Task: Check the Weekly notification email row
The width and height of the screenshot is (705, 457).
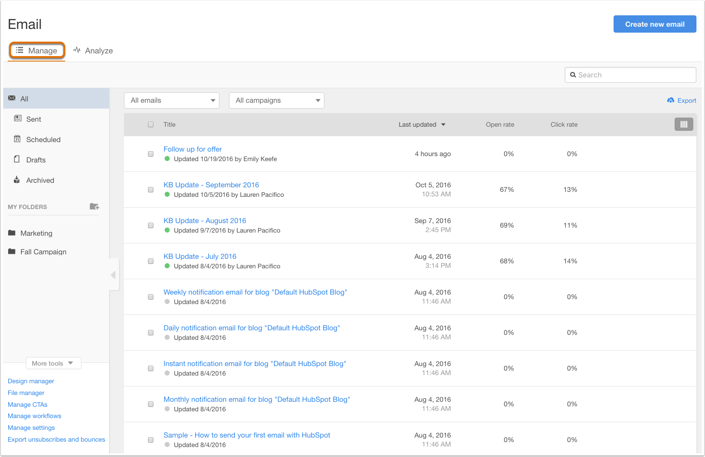Action: pos(151,297)
